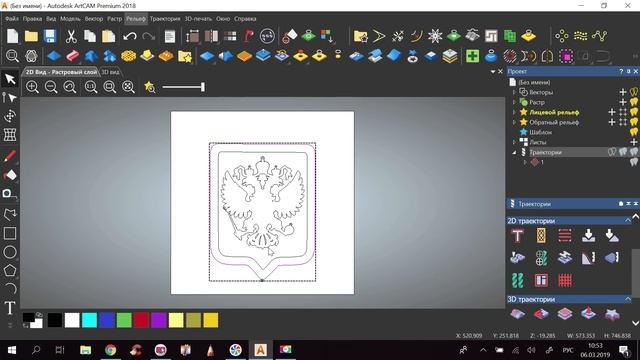The image size is (640, 360).
Task: Add a new bitmap layer with the Растр plus
Action: tap(623, 102)
